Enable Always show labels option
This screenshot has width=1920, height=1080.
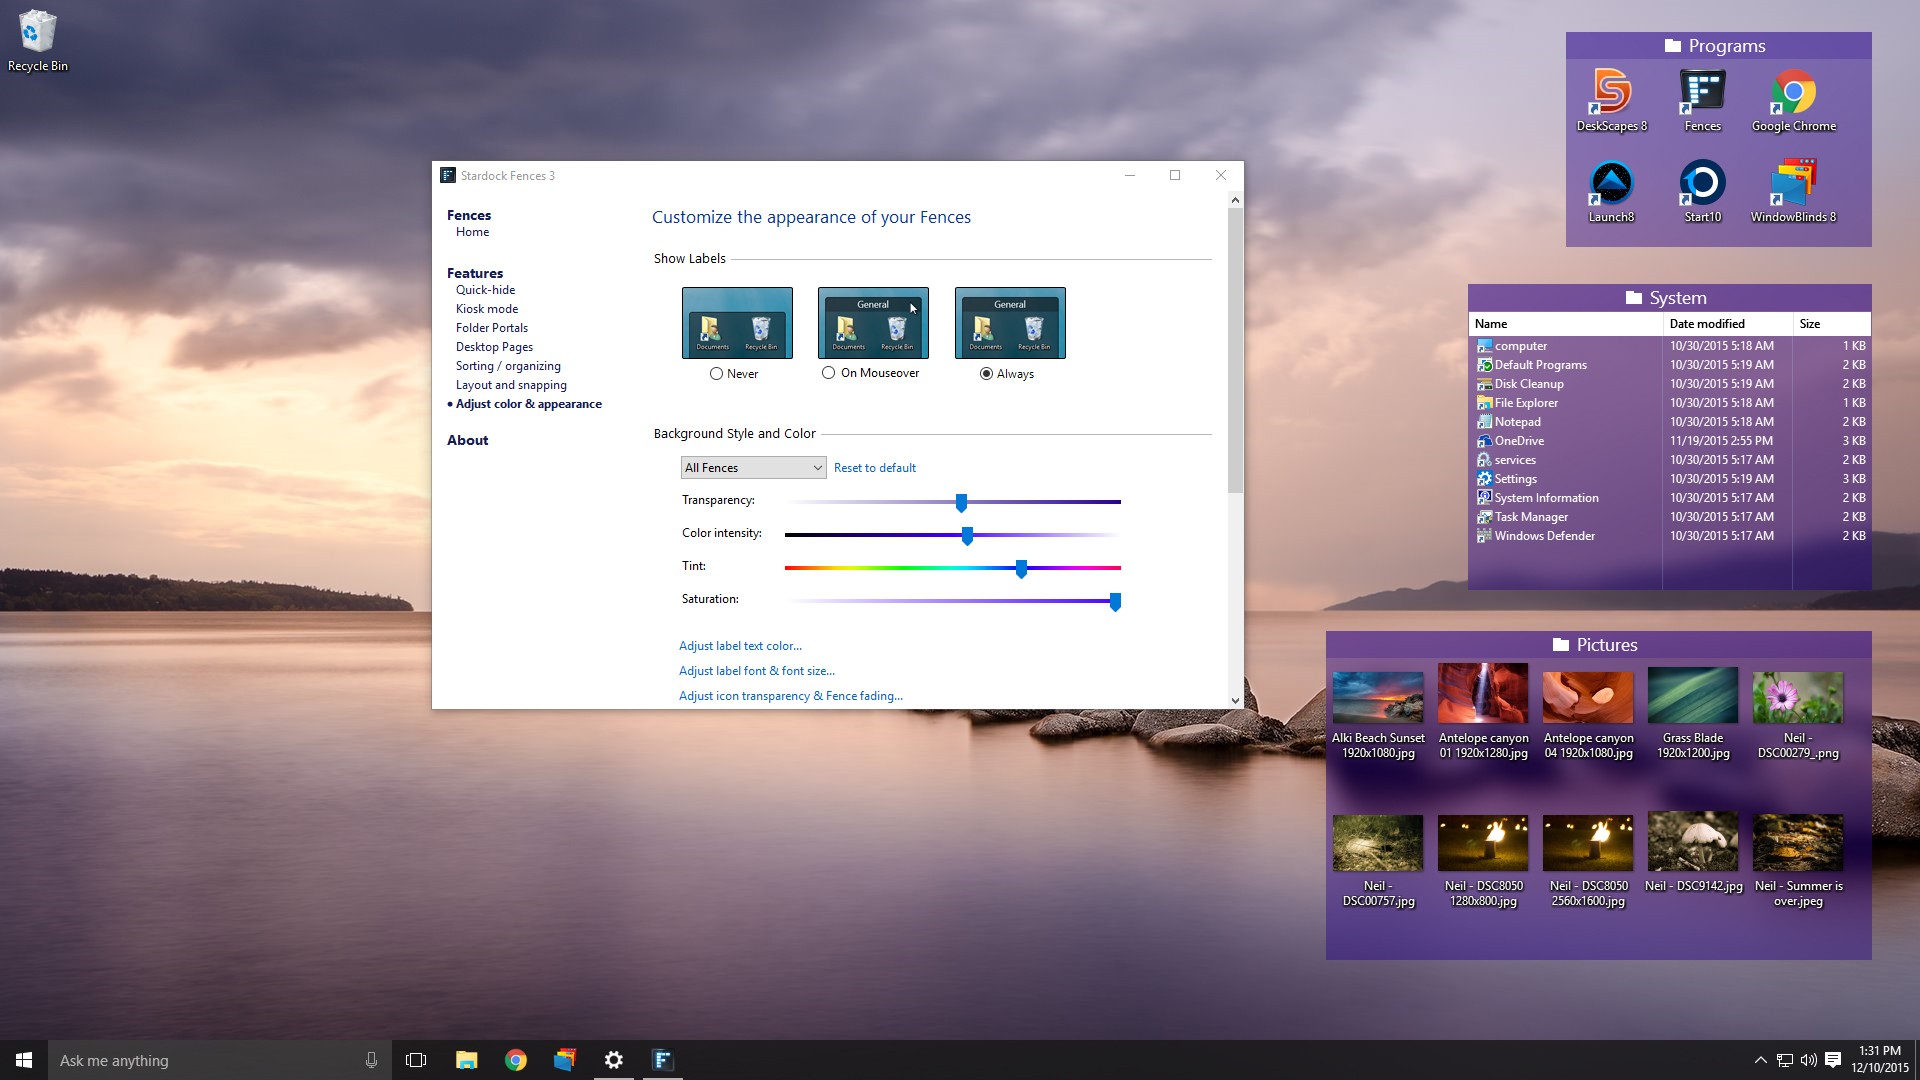[986, 373]
